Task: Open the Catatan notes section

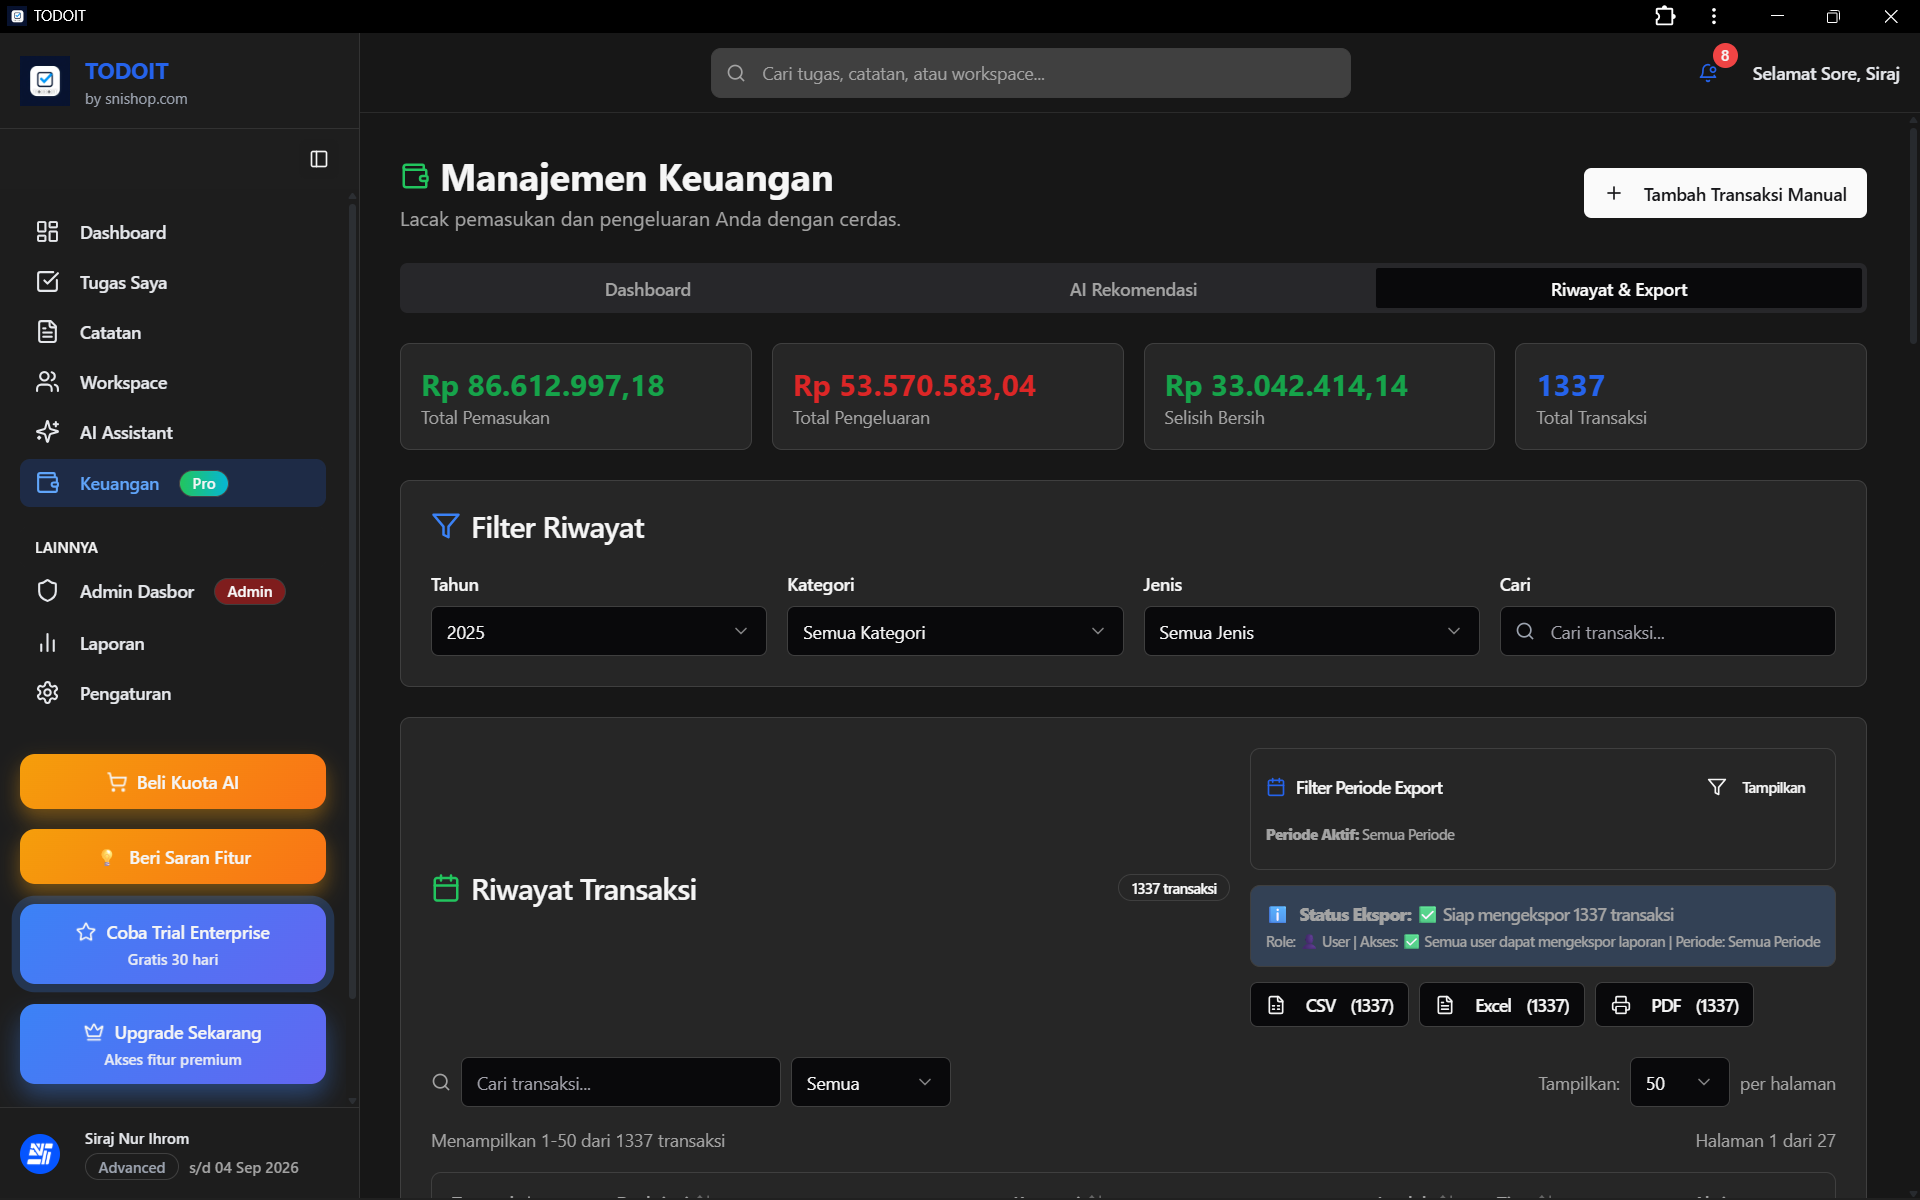Action: pos(110,332)
